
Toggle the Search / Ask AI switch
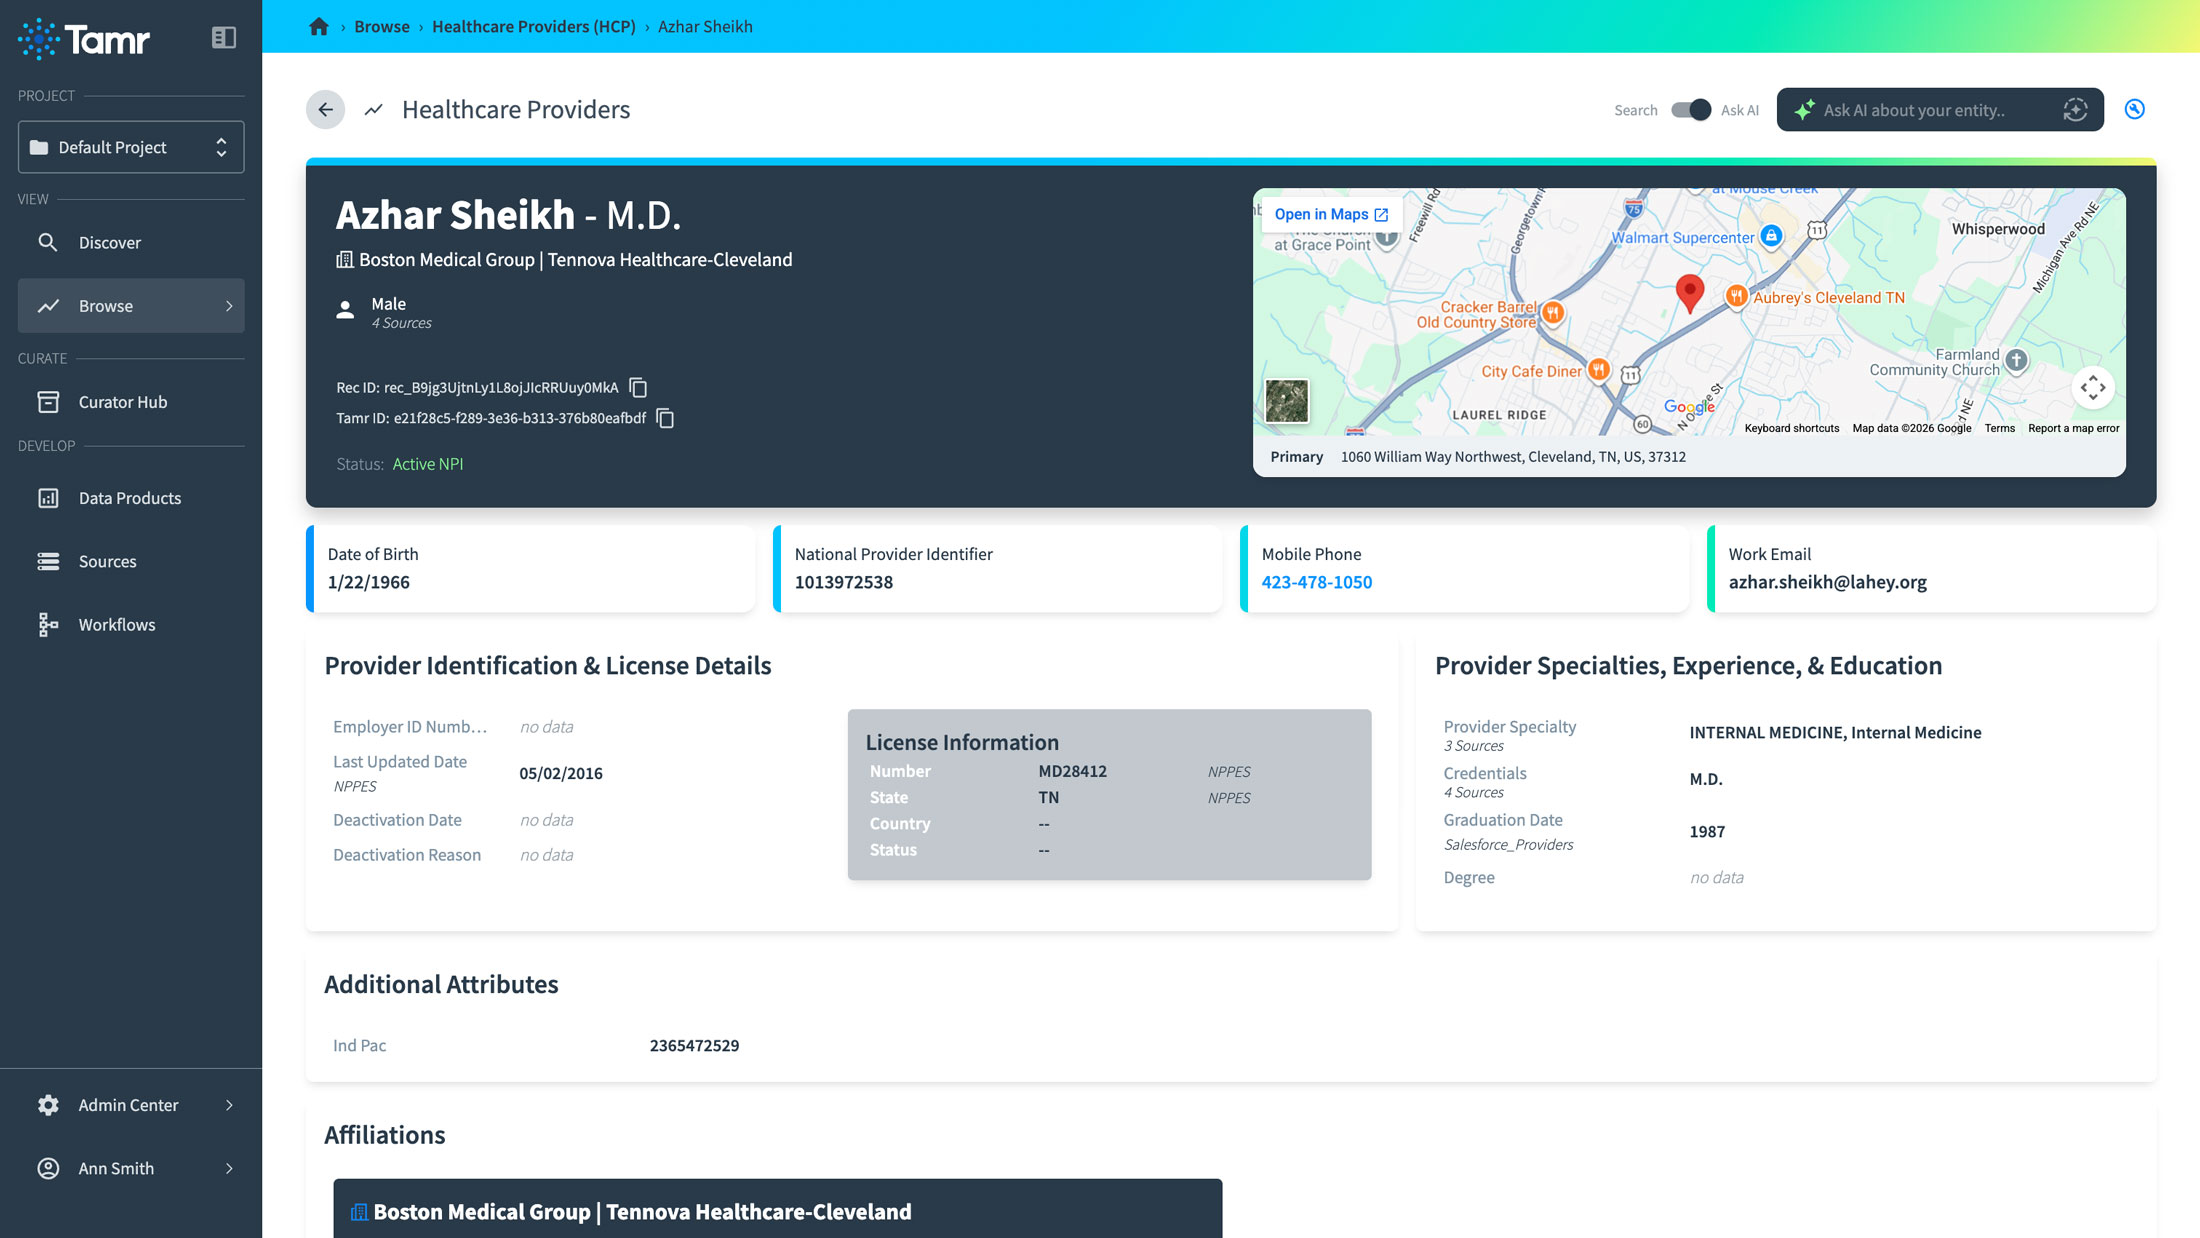[1690, 110]
